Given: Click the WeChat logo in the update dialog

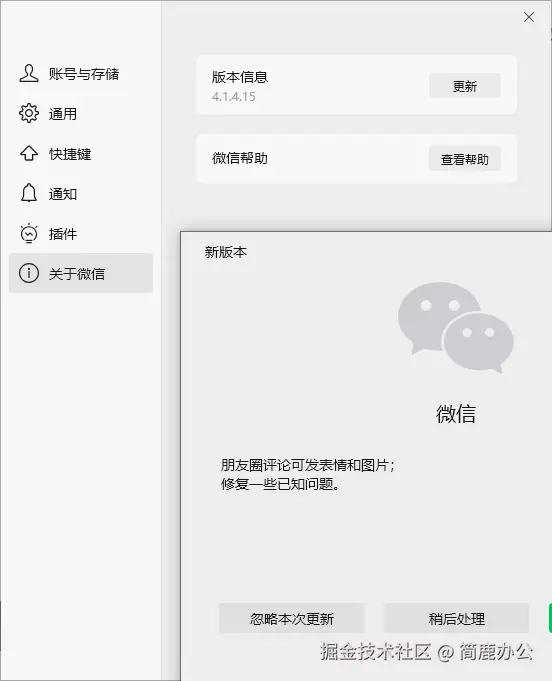Looking at the screenshot, I should tap(456, 327).
